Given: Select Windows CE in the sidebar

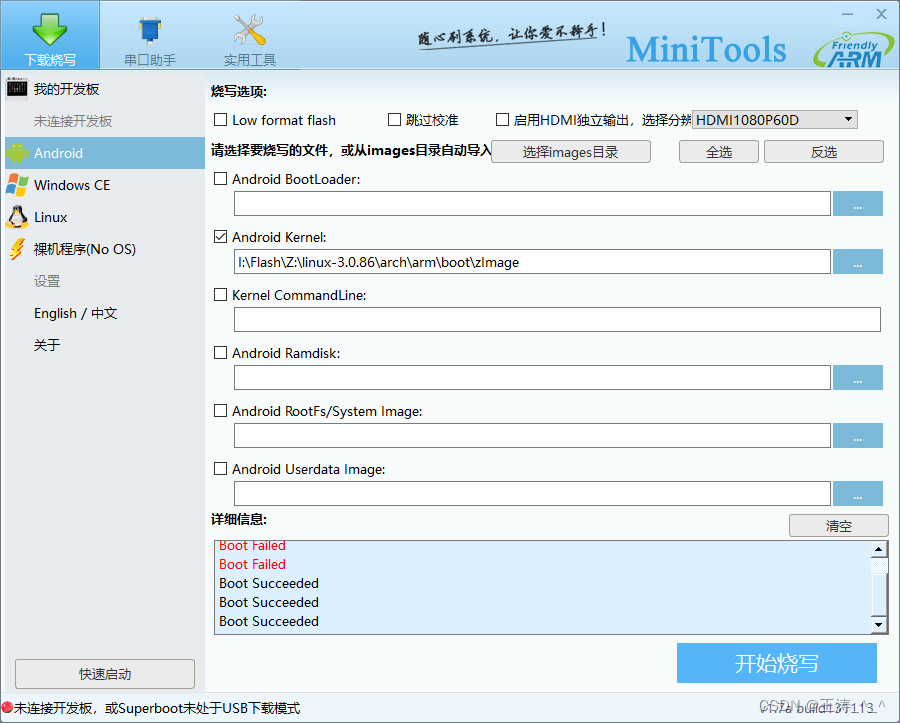Looking at the screenshot, I should pos(105,185).
